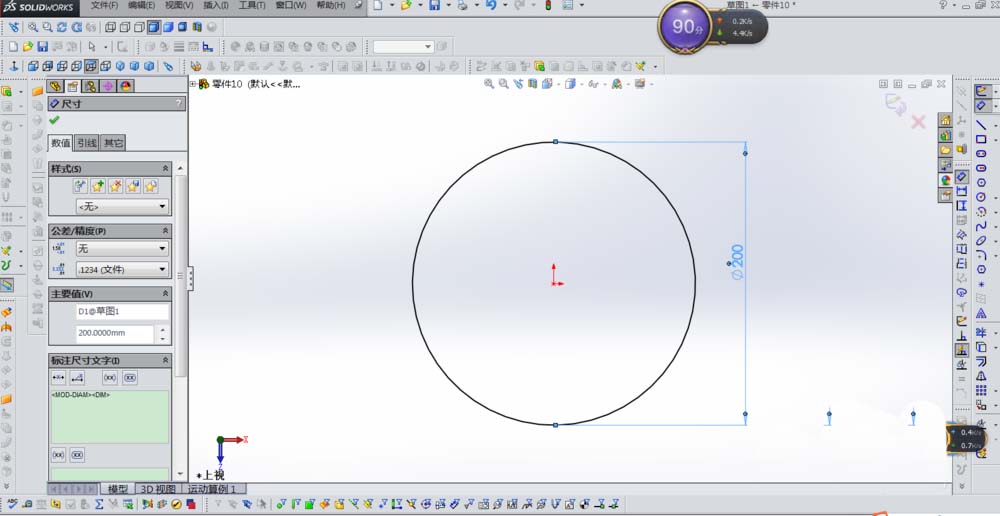Screen dimensions: 1000x516
Task: Click Apply default style icon
Action: (x=80, y=186)
